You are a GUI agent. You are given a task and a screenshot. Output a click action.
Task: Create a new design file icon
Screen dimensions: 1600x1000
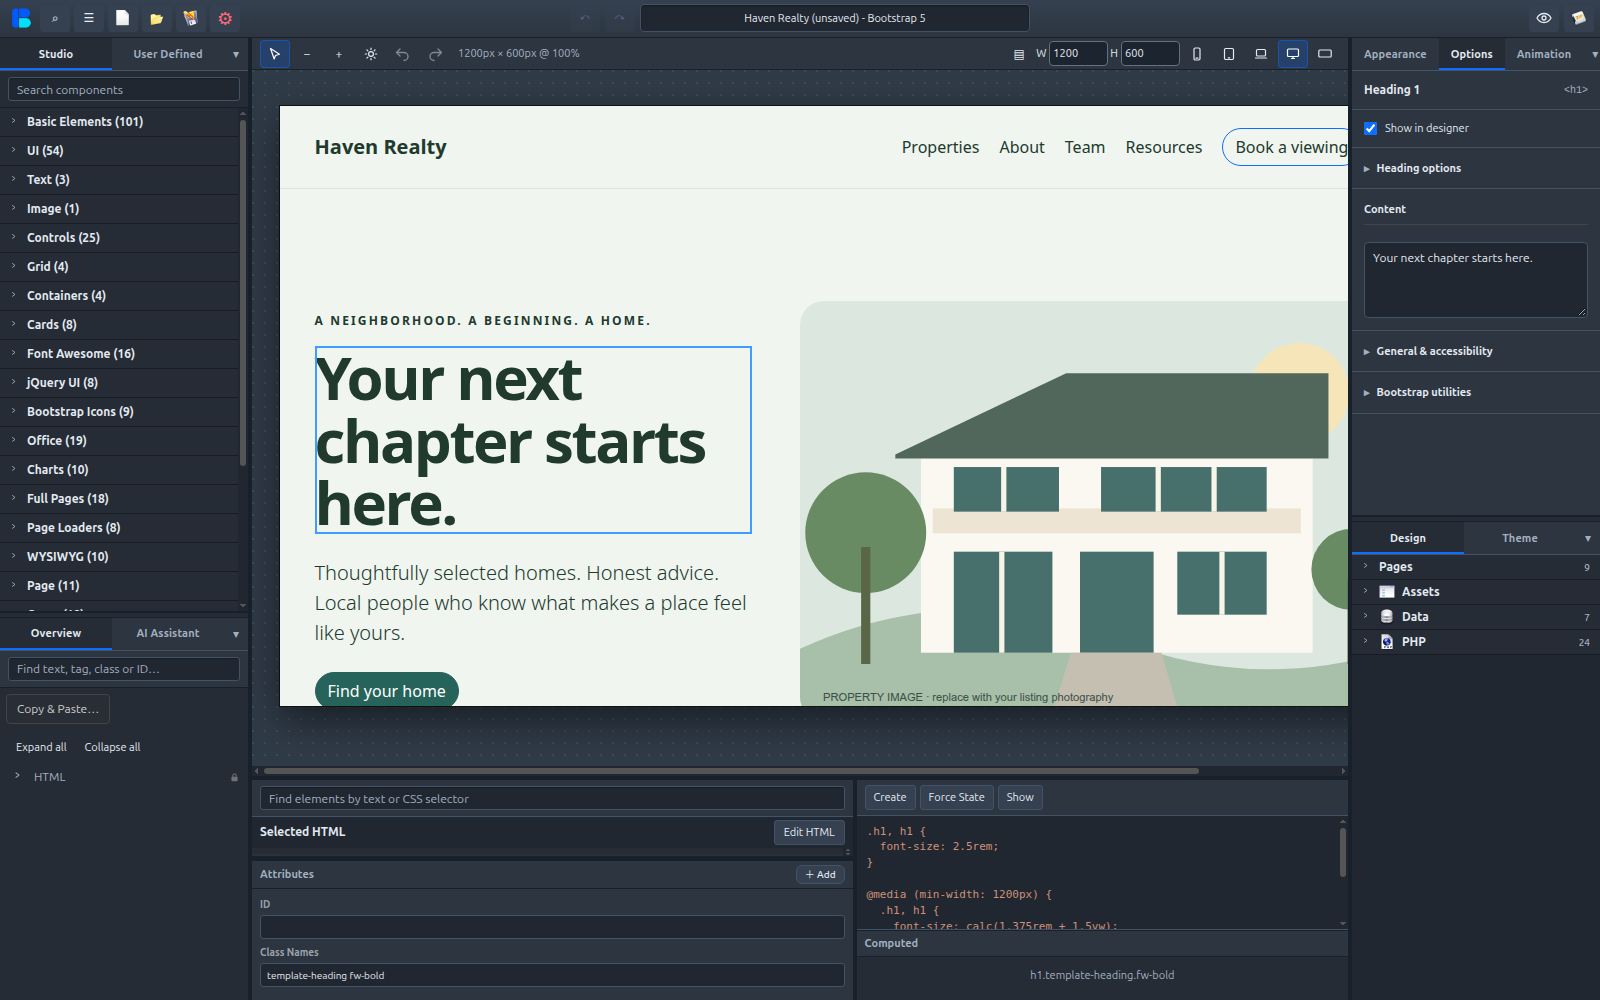tap(122, 18)
